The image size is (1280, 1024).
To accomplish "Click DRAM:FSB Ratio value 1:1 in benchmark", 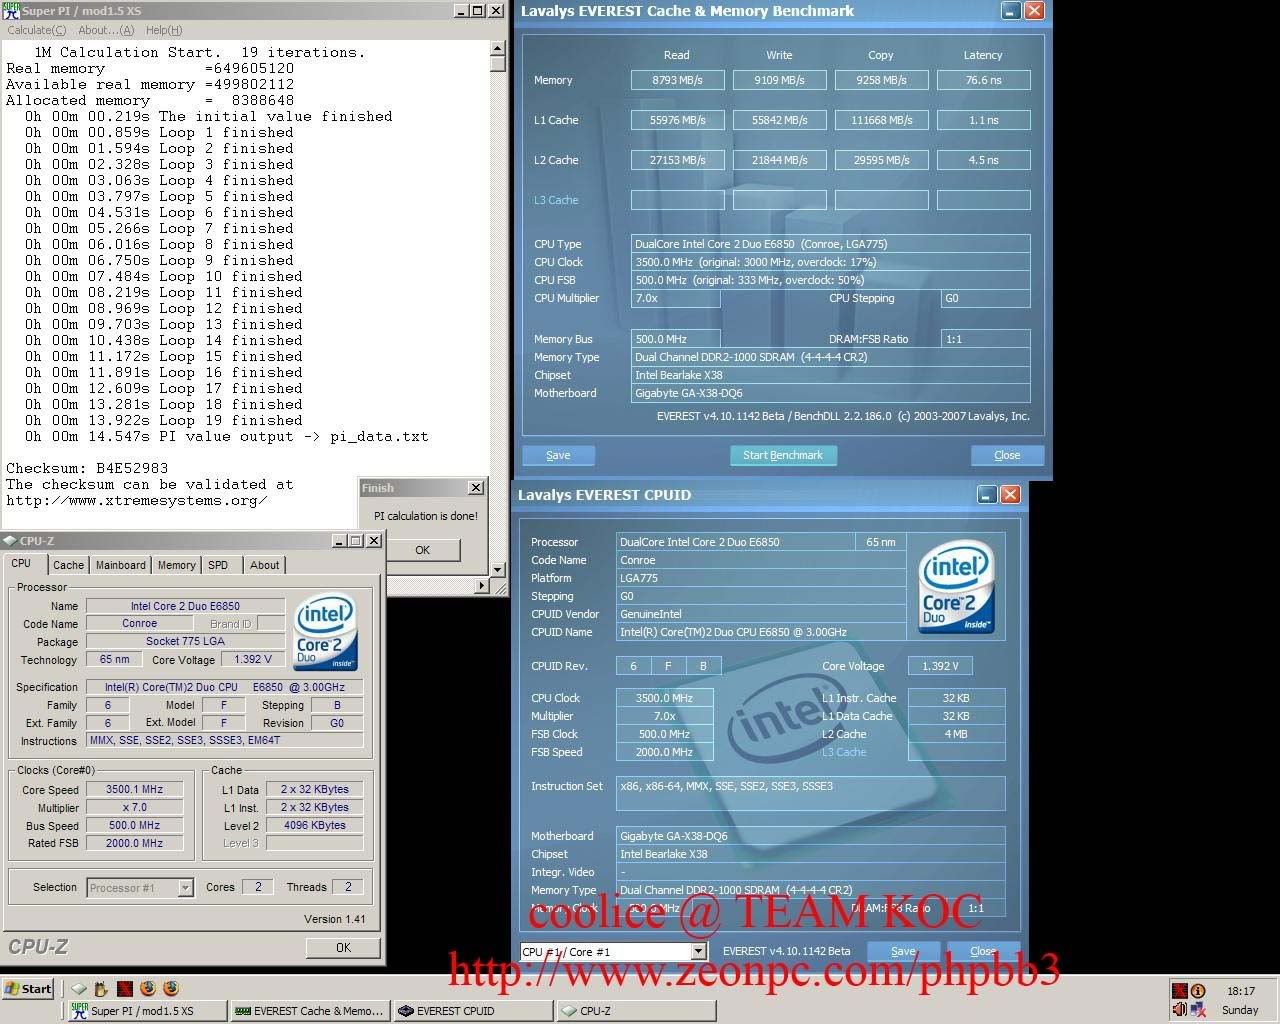I will [986, 339].
